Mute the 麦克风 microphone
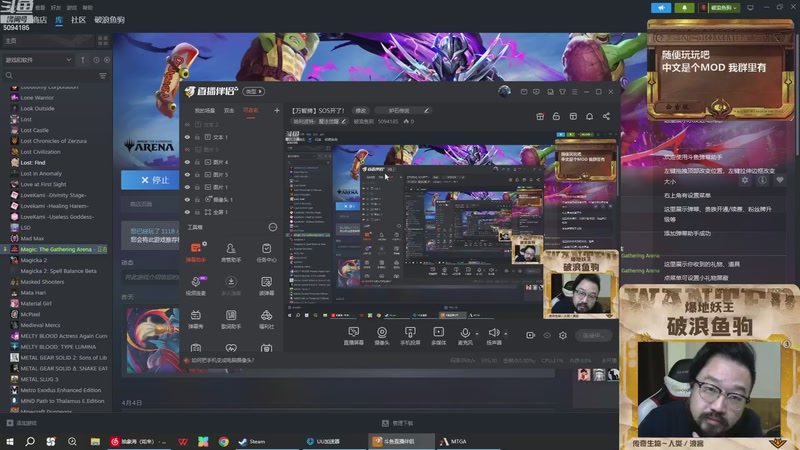Image resolution: width=800 pixels, height=450 pixels. pos(465,333)
